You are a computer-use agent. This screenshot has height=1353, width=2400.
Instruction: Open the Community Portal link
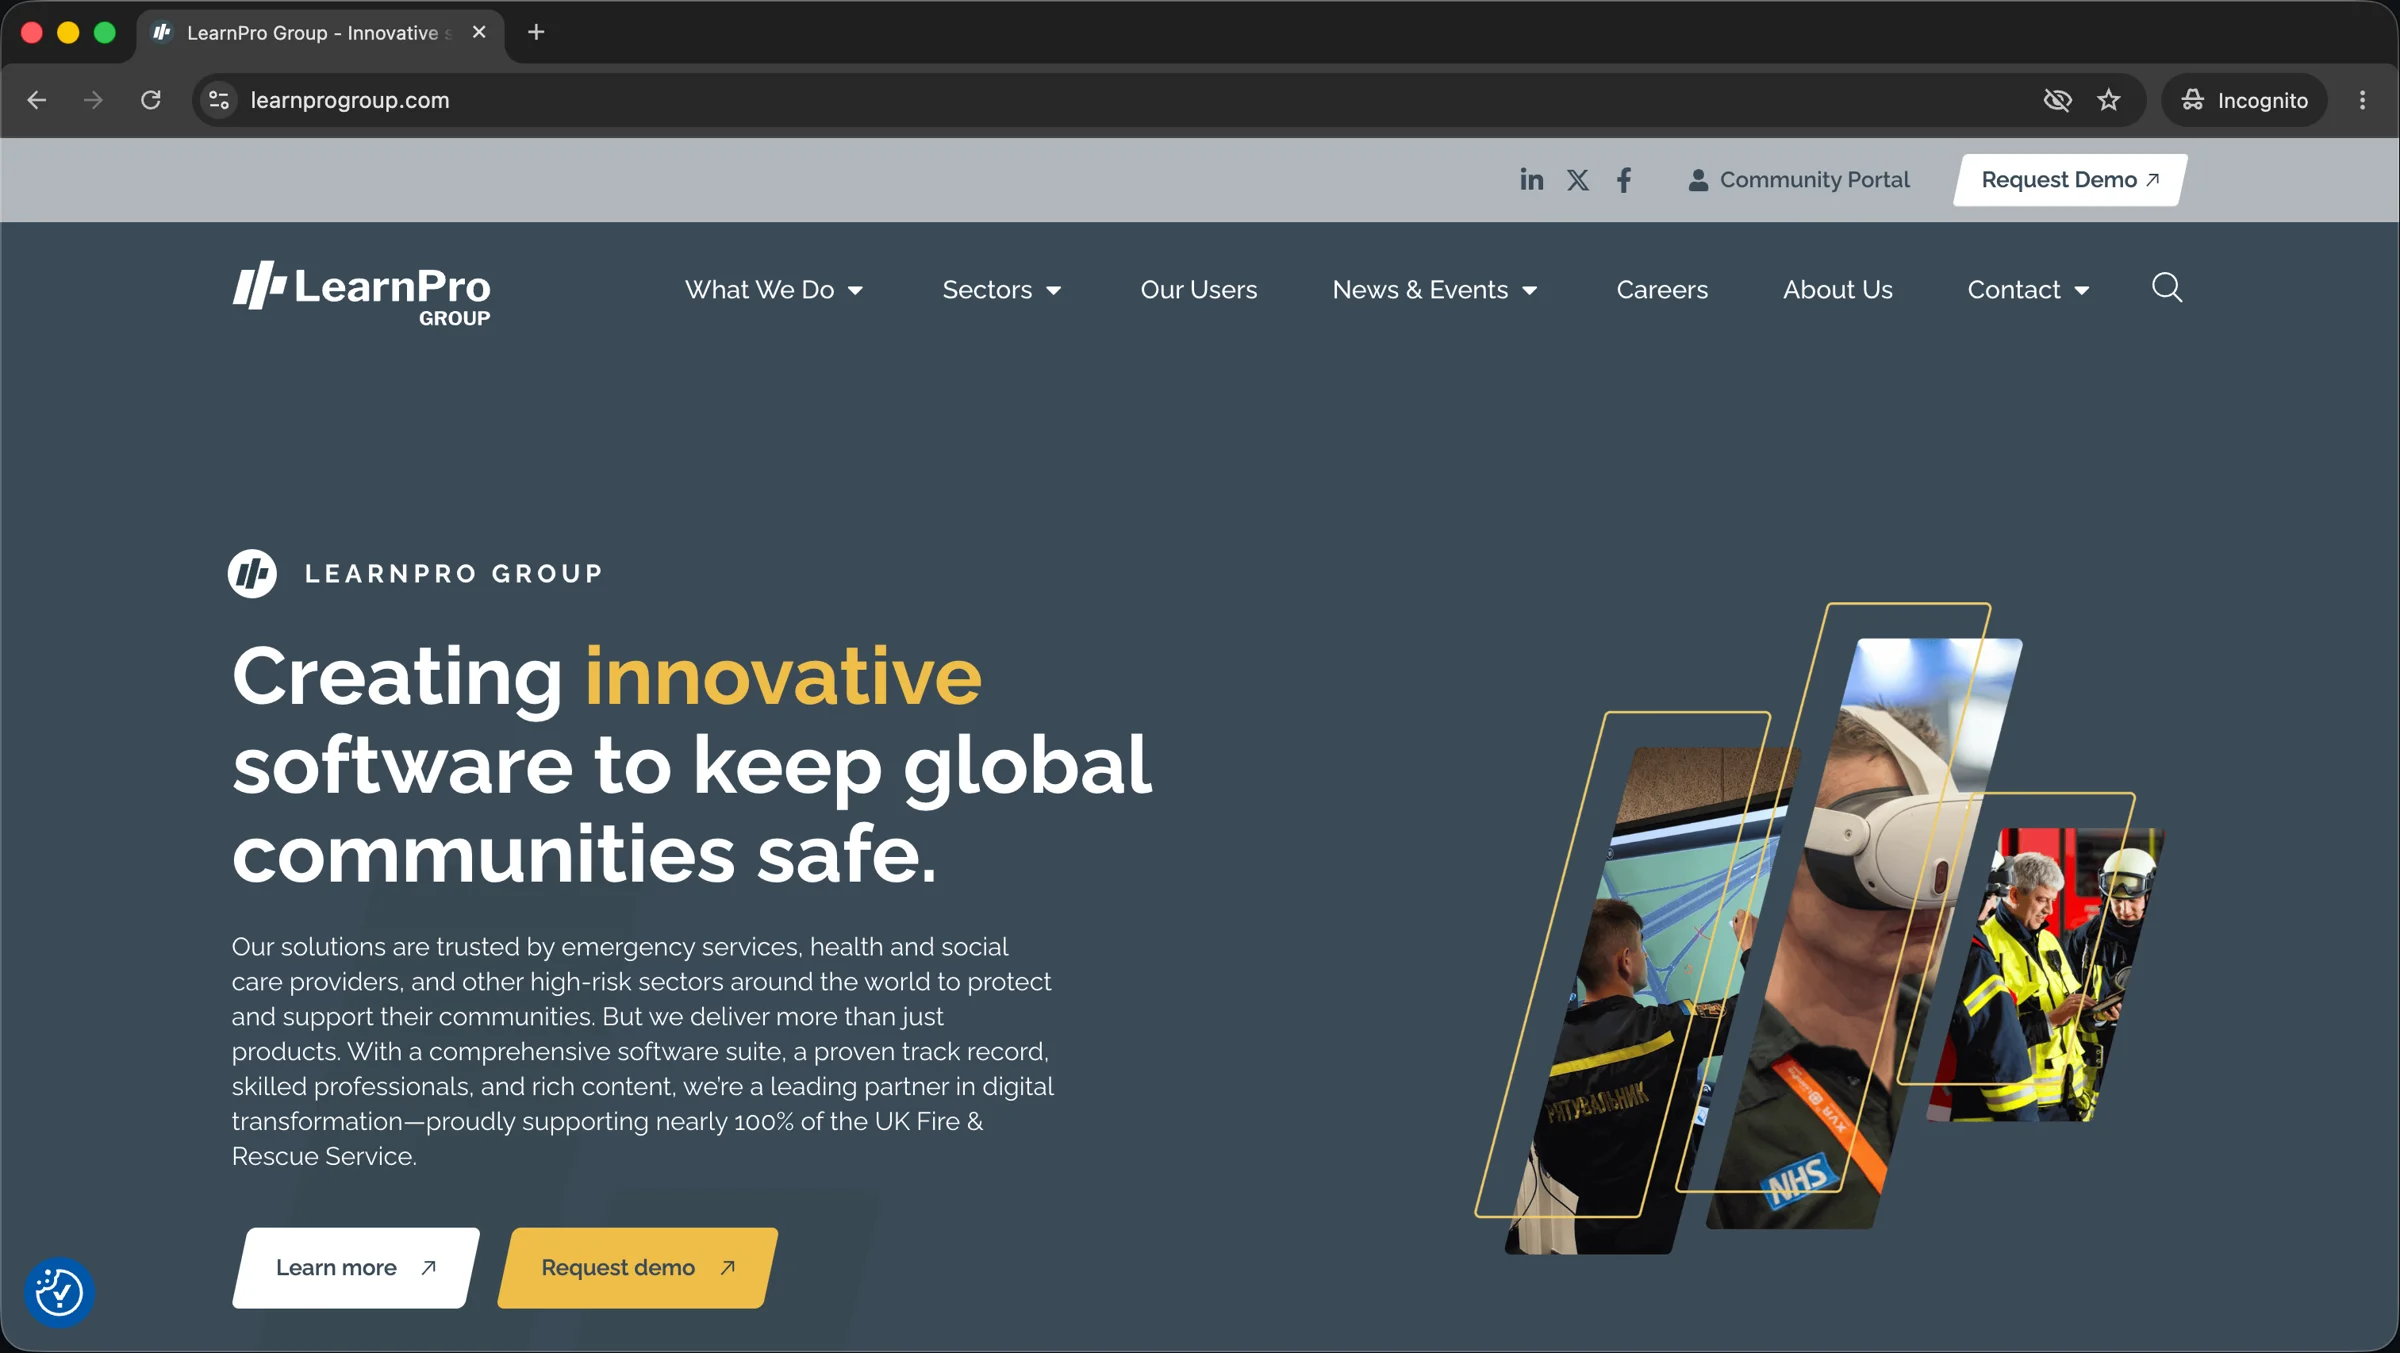[x=1799, y=180]
